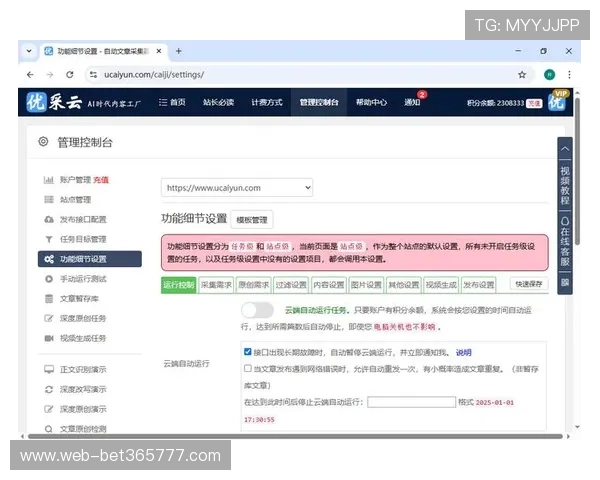The width and height of the screenshot is (600, 480).
Task: Click the red 充值 link in sidebar
Action: [101, 180]
